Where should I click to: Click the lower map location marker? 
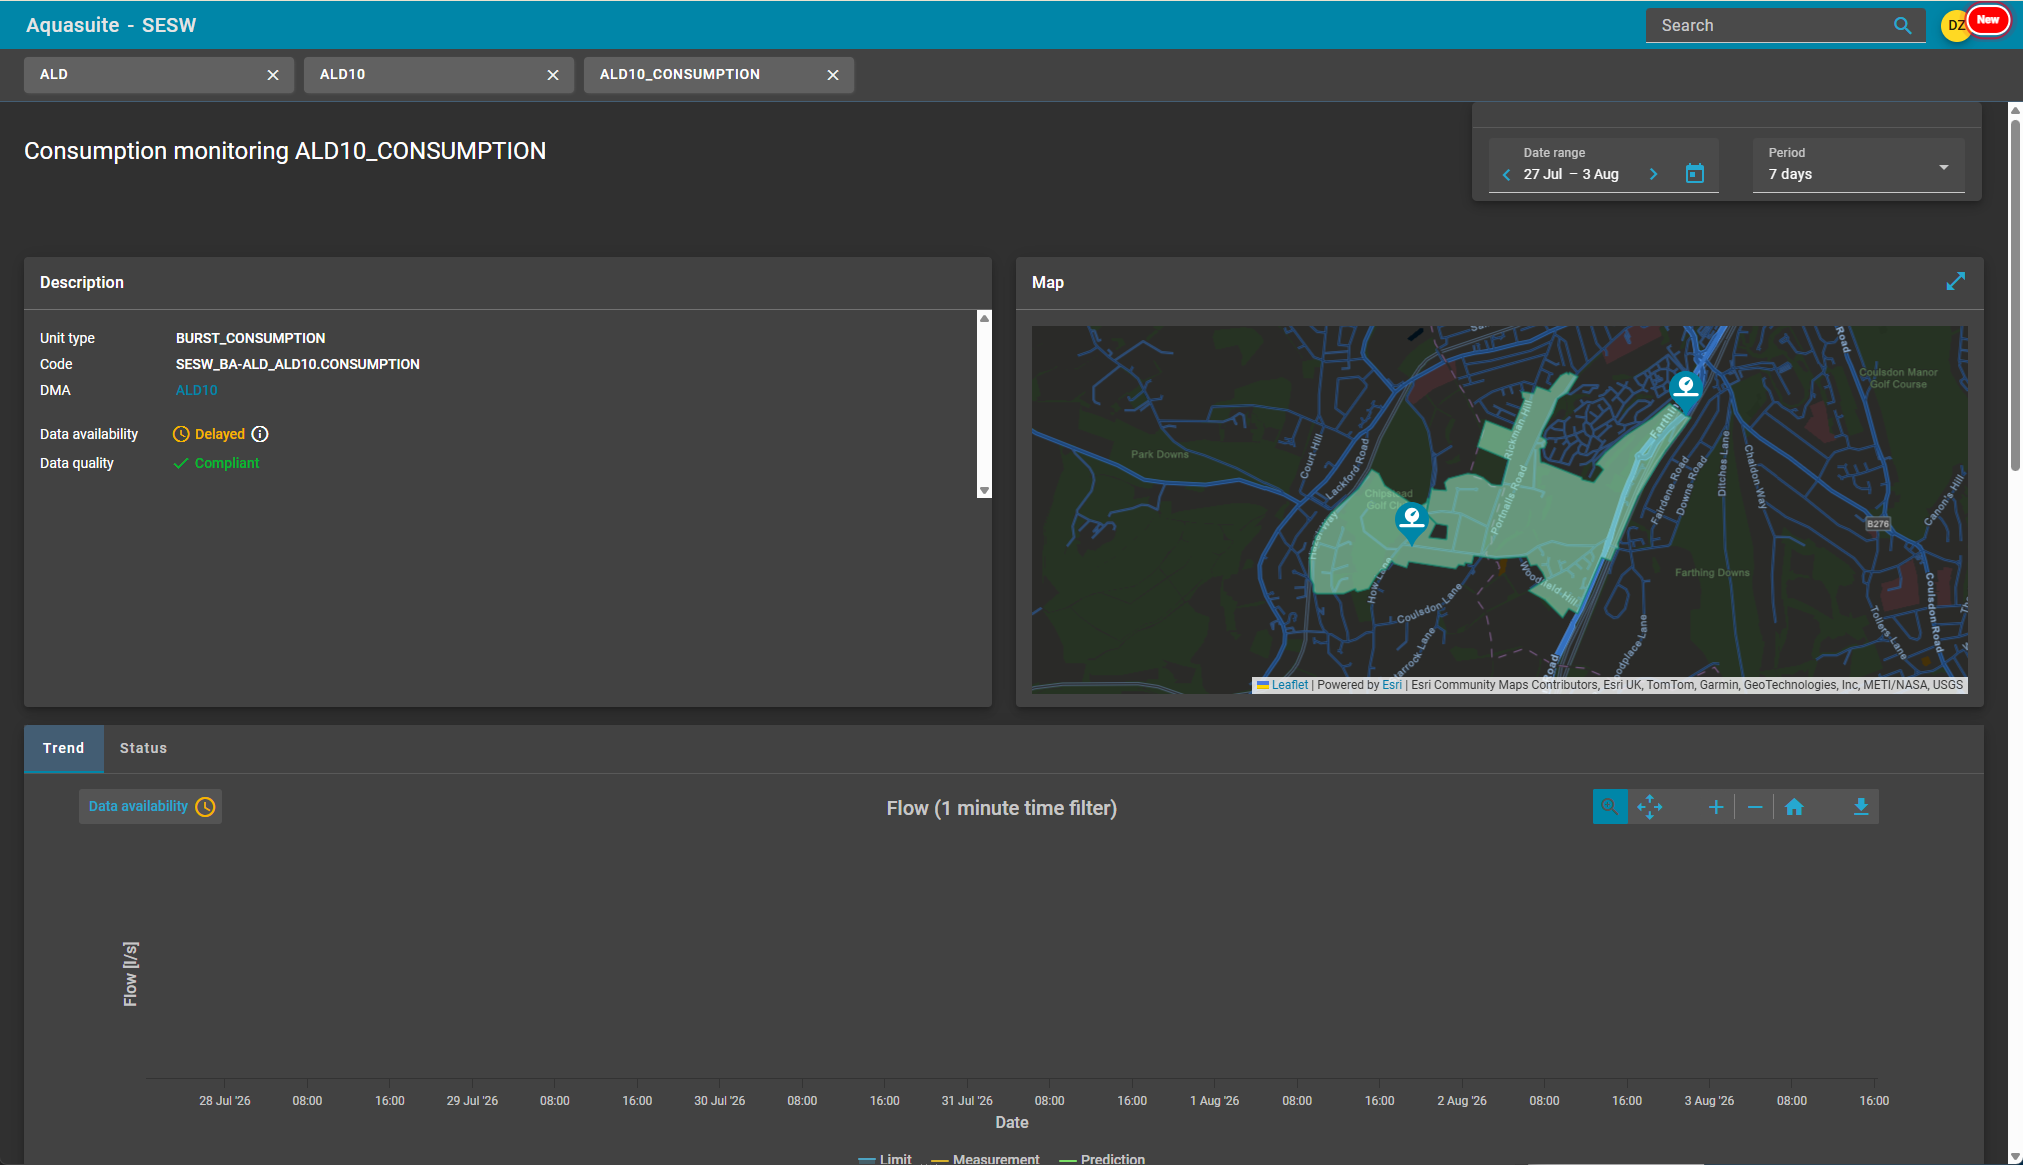coord(1411,523)
